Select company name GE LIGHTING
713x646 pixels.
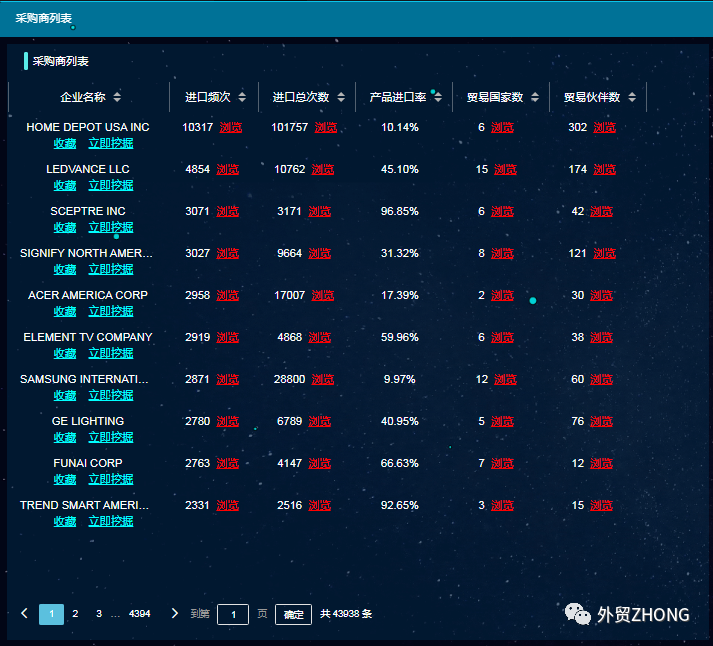coord(88,421)
